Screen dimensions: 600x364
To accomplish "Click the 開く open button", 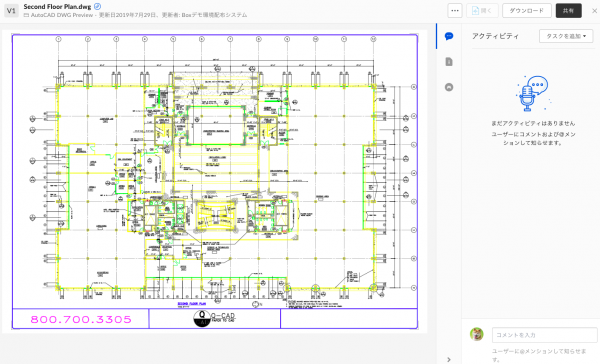I will (482, 11).
